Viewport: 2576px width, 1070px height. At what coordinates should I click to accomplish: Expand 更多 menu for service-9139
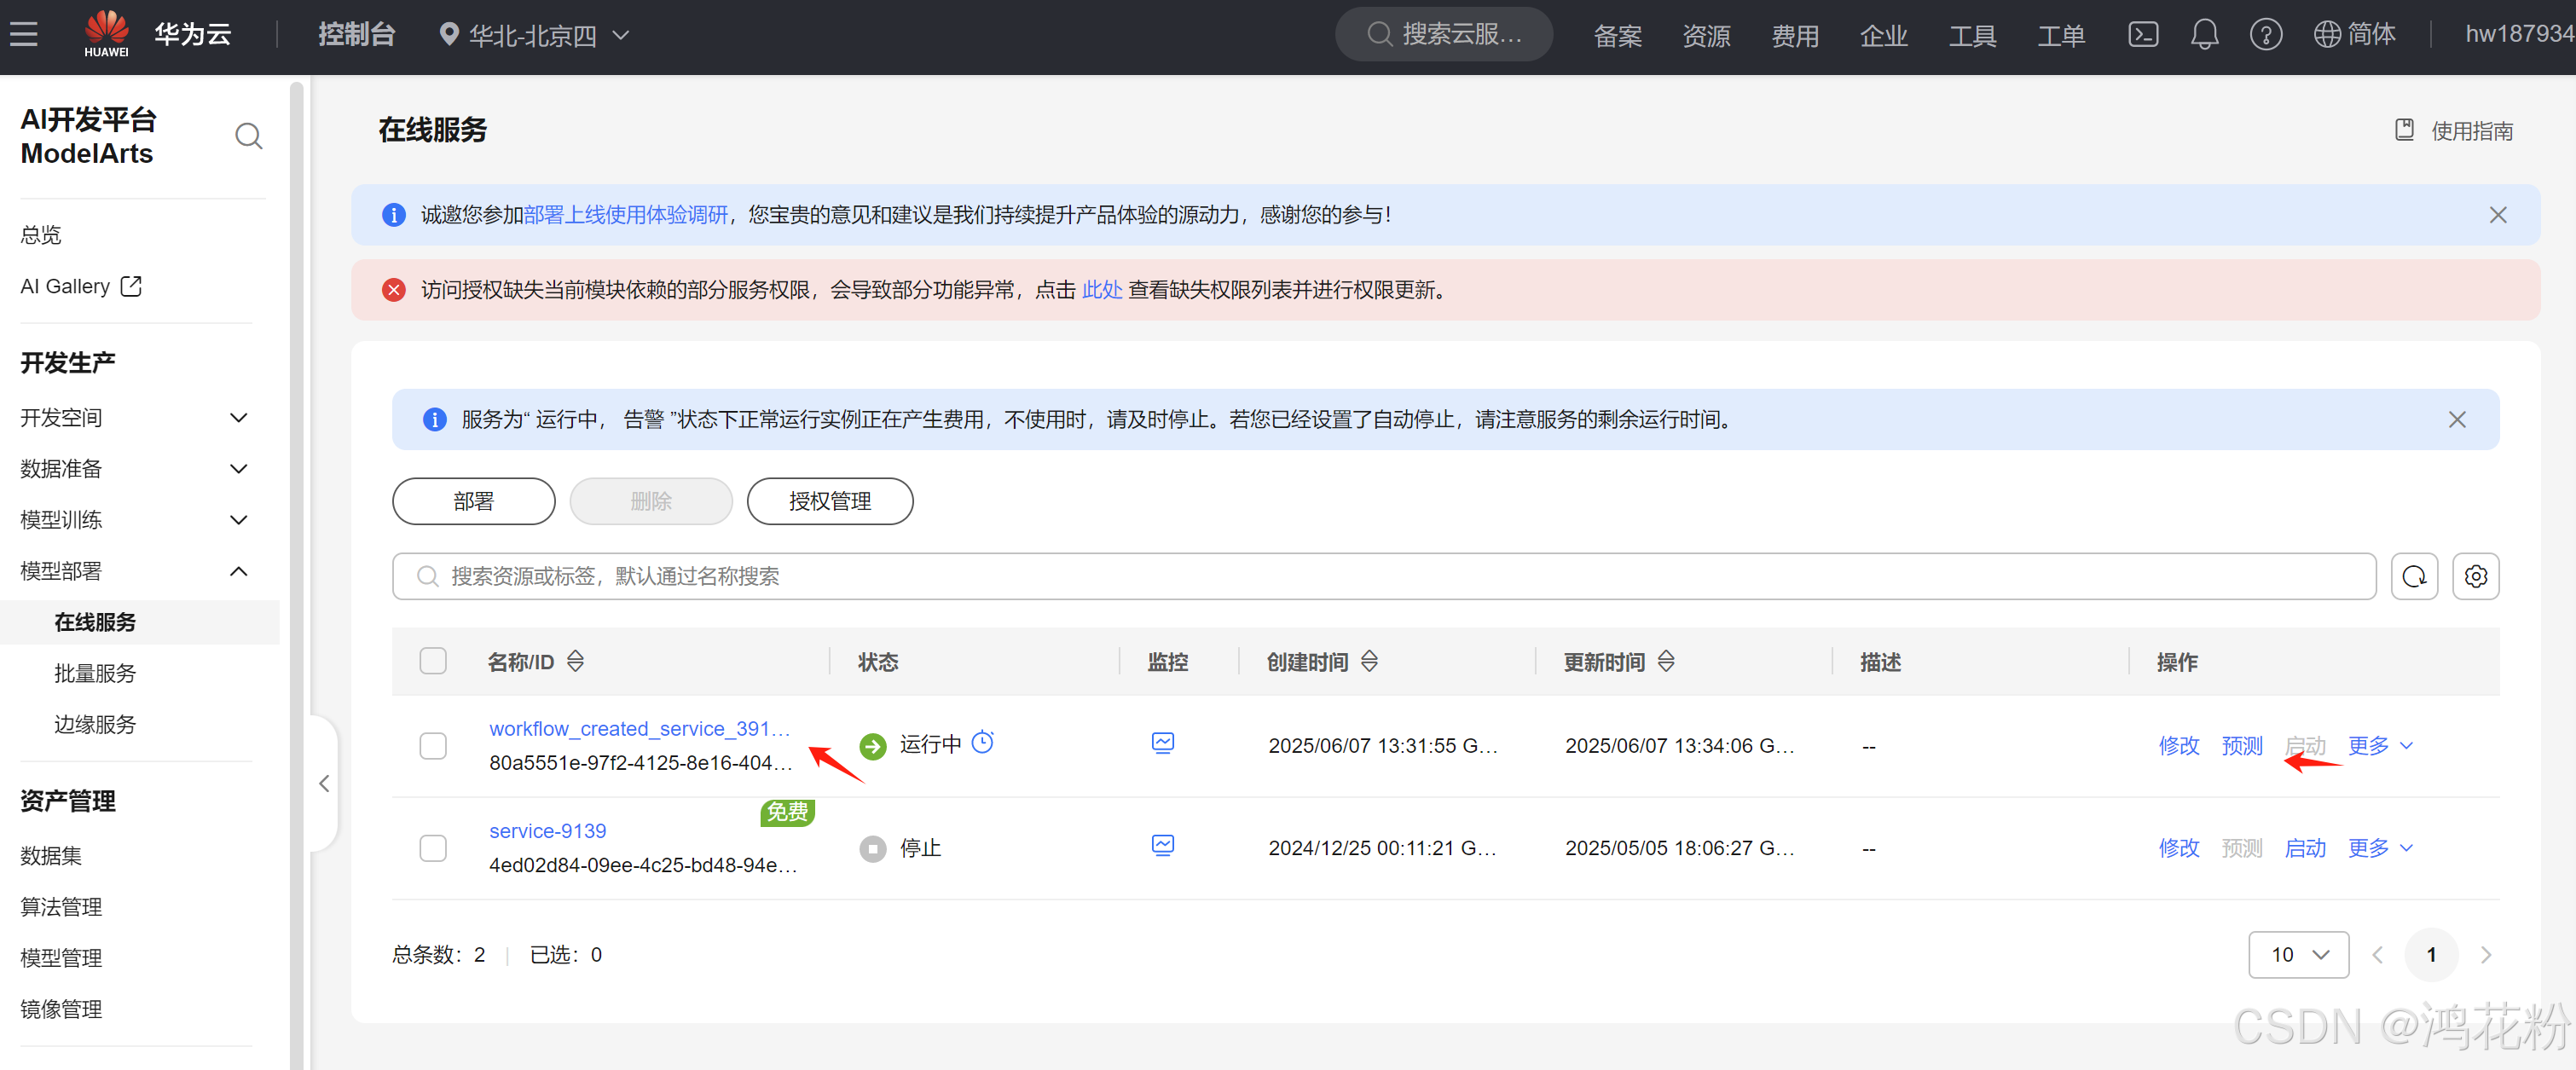pyautogui.click(x=2379, y=848)
